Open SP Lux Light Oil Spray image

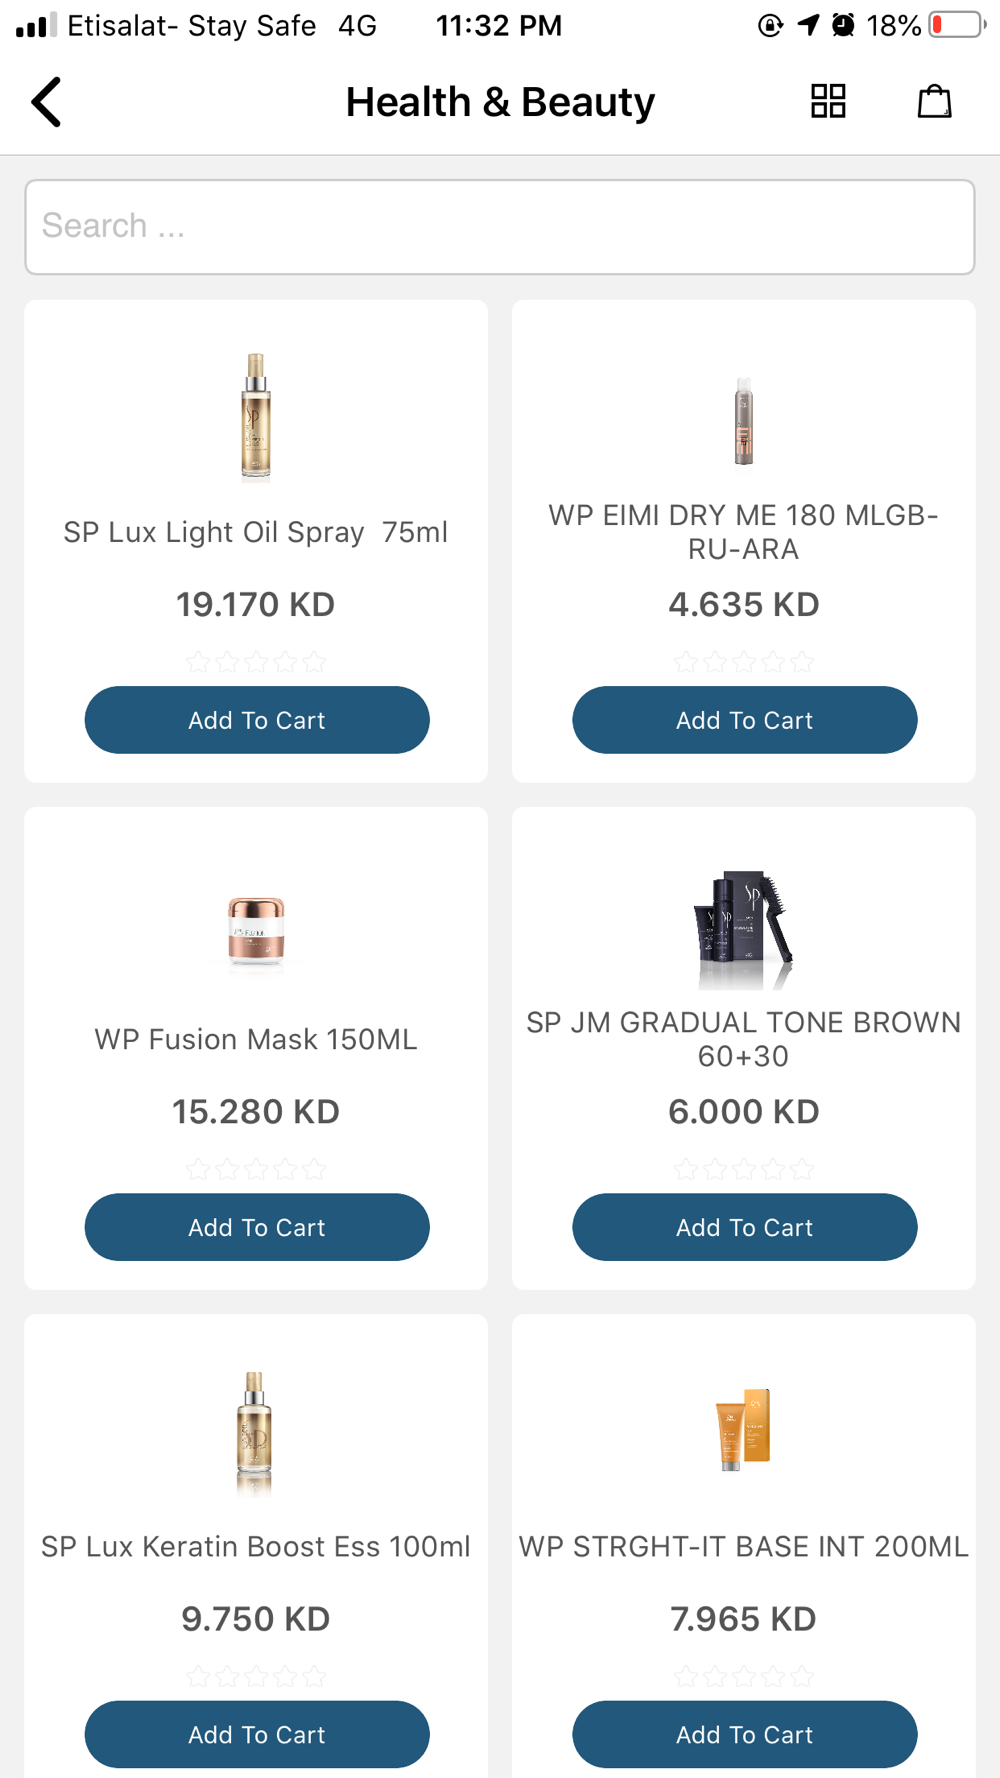click(x=256, y=417)
